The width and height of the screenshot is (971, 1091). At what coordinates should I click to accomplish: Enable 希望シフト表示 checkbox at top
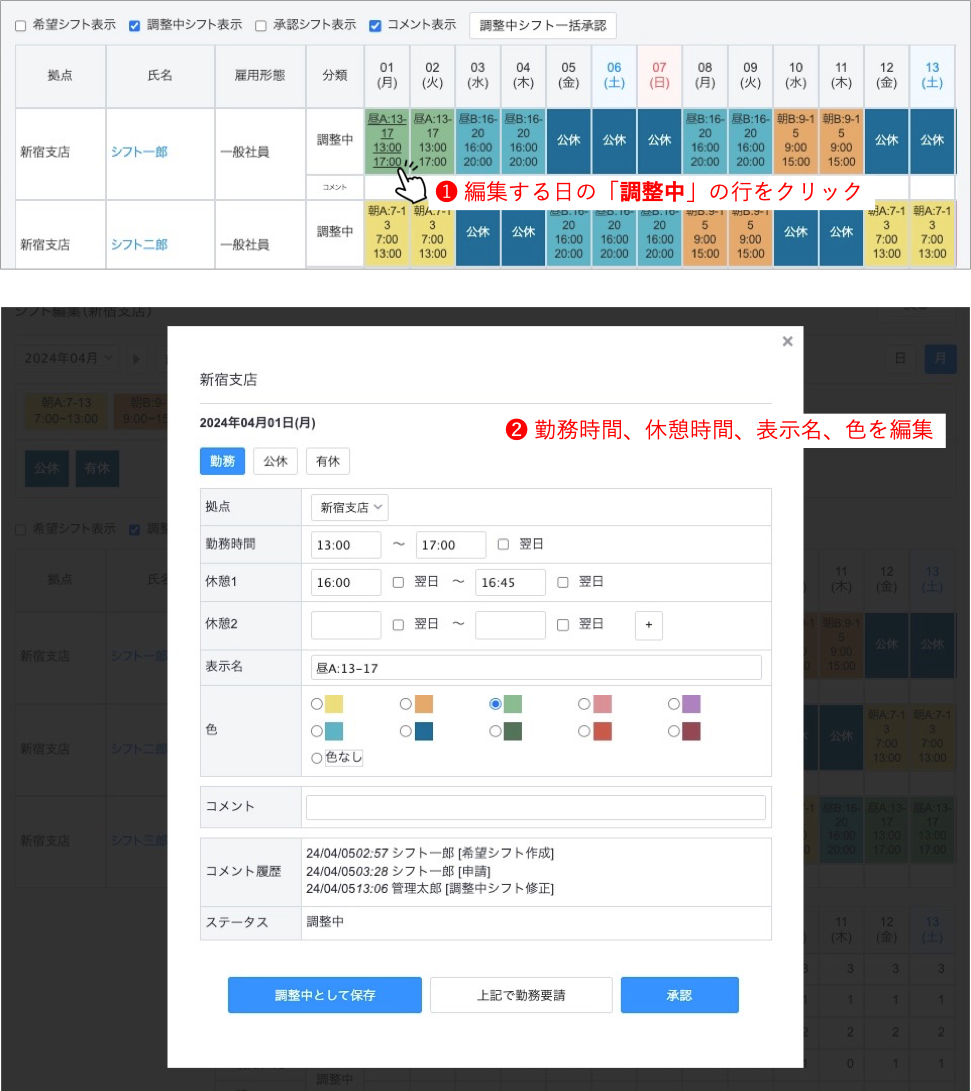(21, 25)
